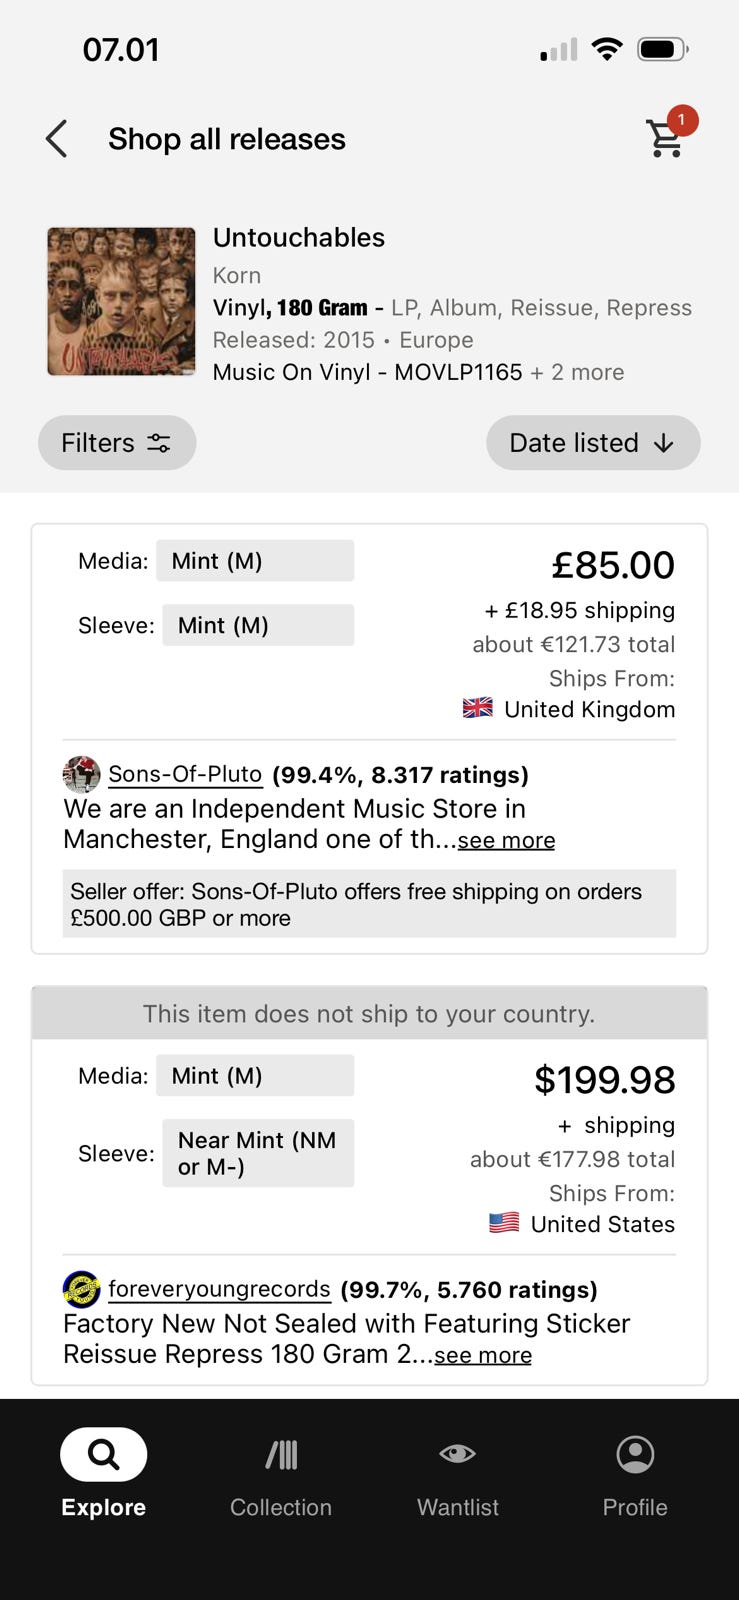Tap the Sons-Of-Pluto seller avatar

(x=82, y=774)
